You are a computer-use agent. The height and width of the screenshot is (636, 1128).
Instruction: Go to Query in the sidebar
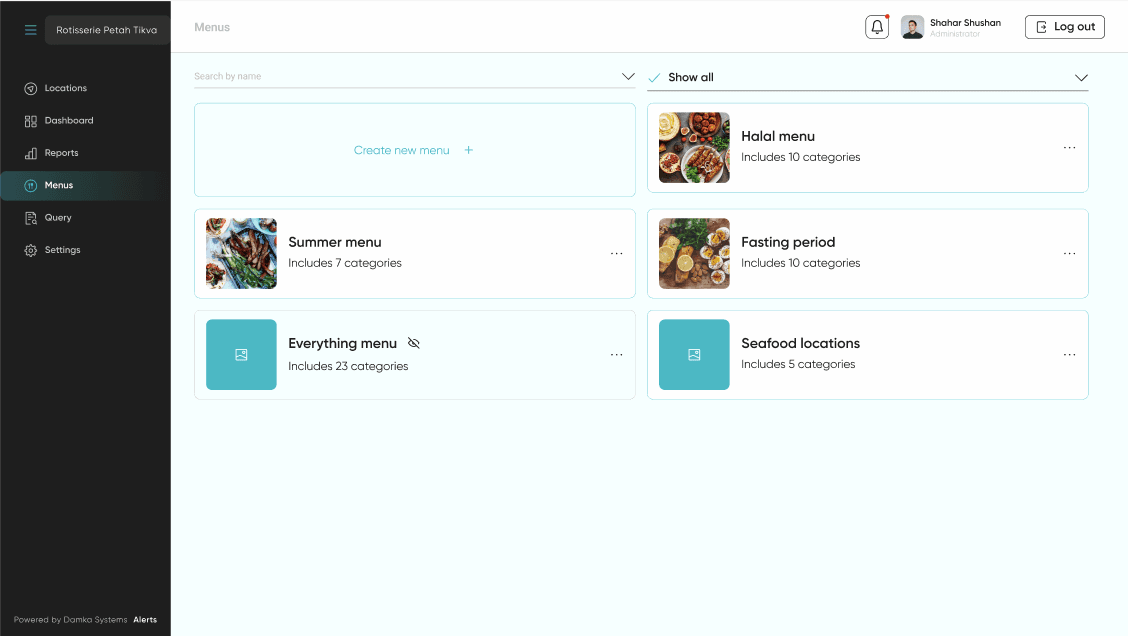pos(58,217)
